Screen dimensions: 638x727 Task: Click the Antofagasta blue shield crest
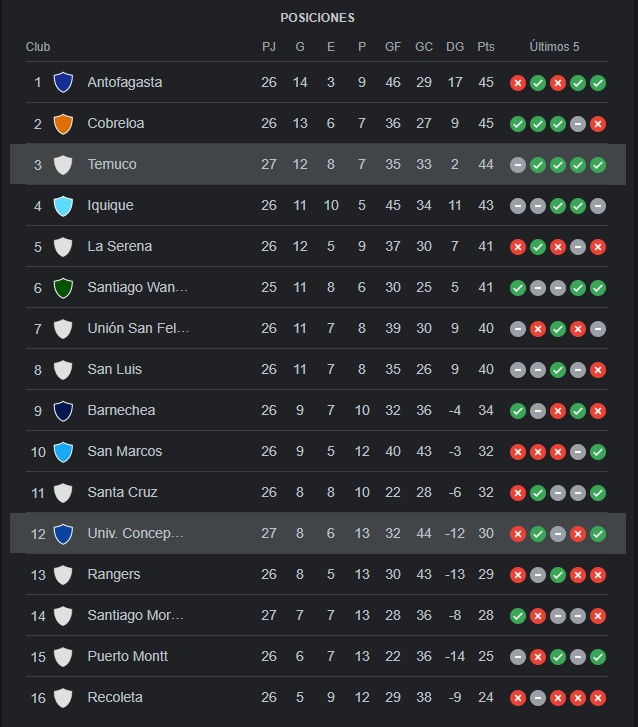point(63,83)
